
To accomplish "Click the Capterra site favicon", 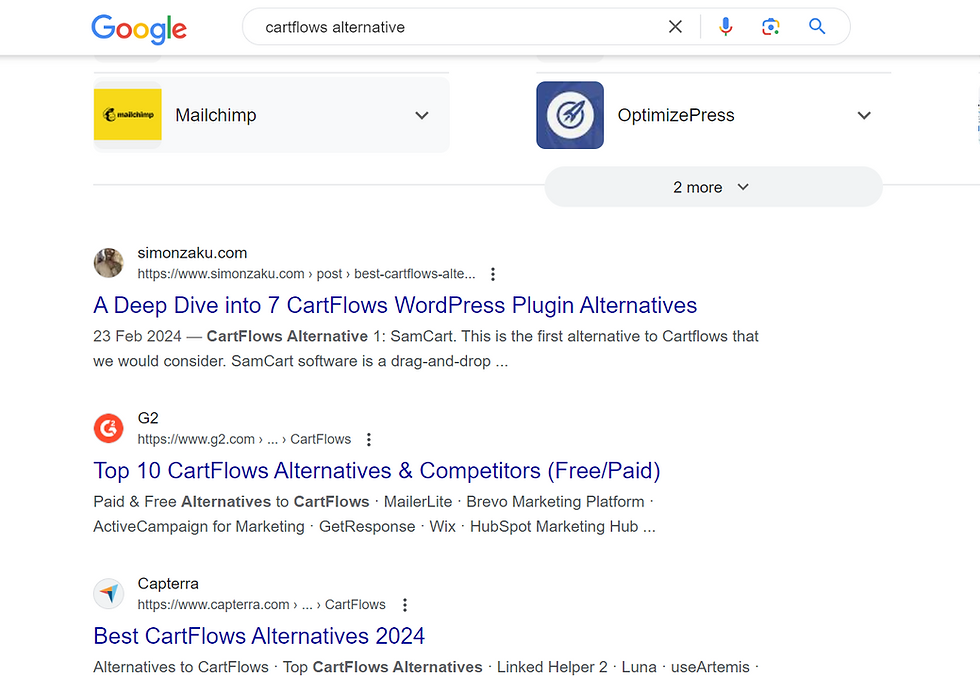I will pos(108,594).
